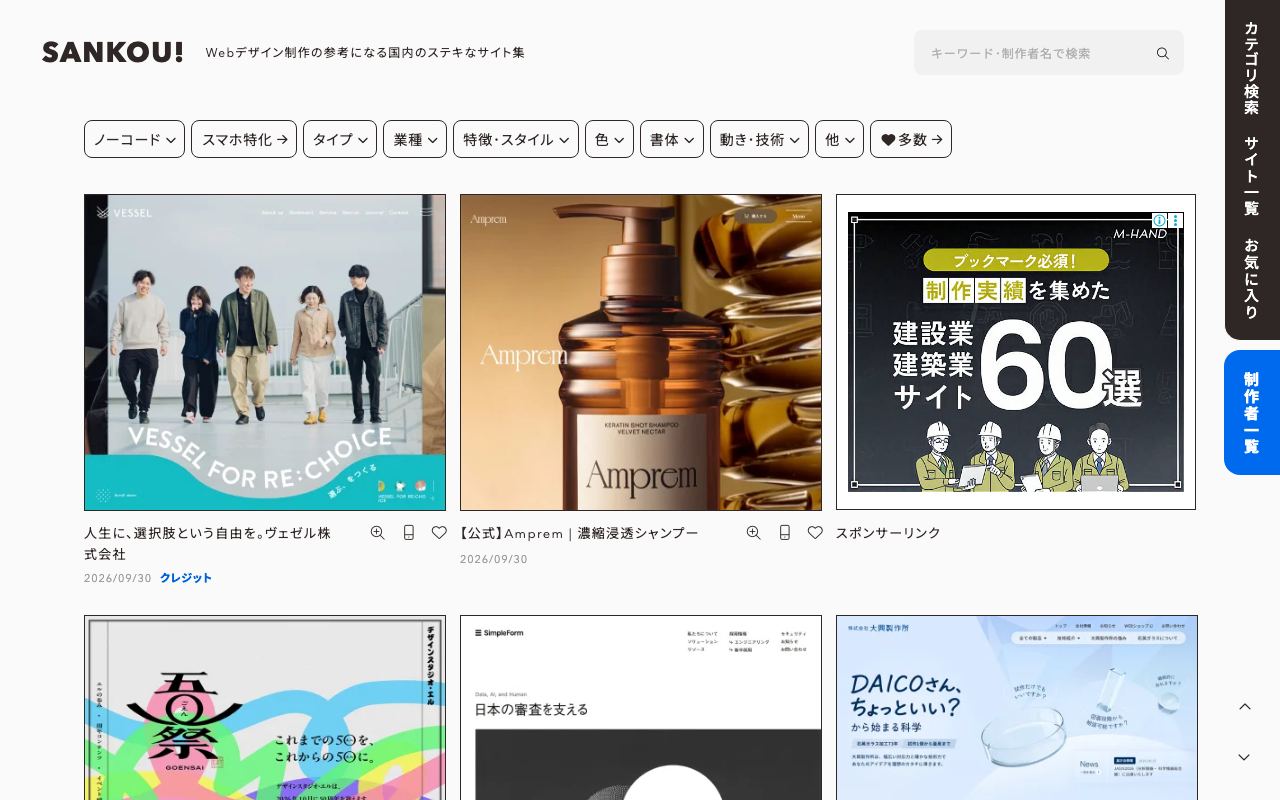Zoom the Amprem site preview
The image size is (1280, 800).
(753, 533)
